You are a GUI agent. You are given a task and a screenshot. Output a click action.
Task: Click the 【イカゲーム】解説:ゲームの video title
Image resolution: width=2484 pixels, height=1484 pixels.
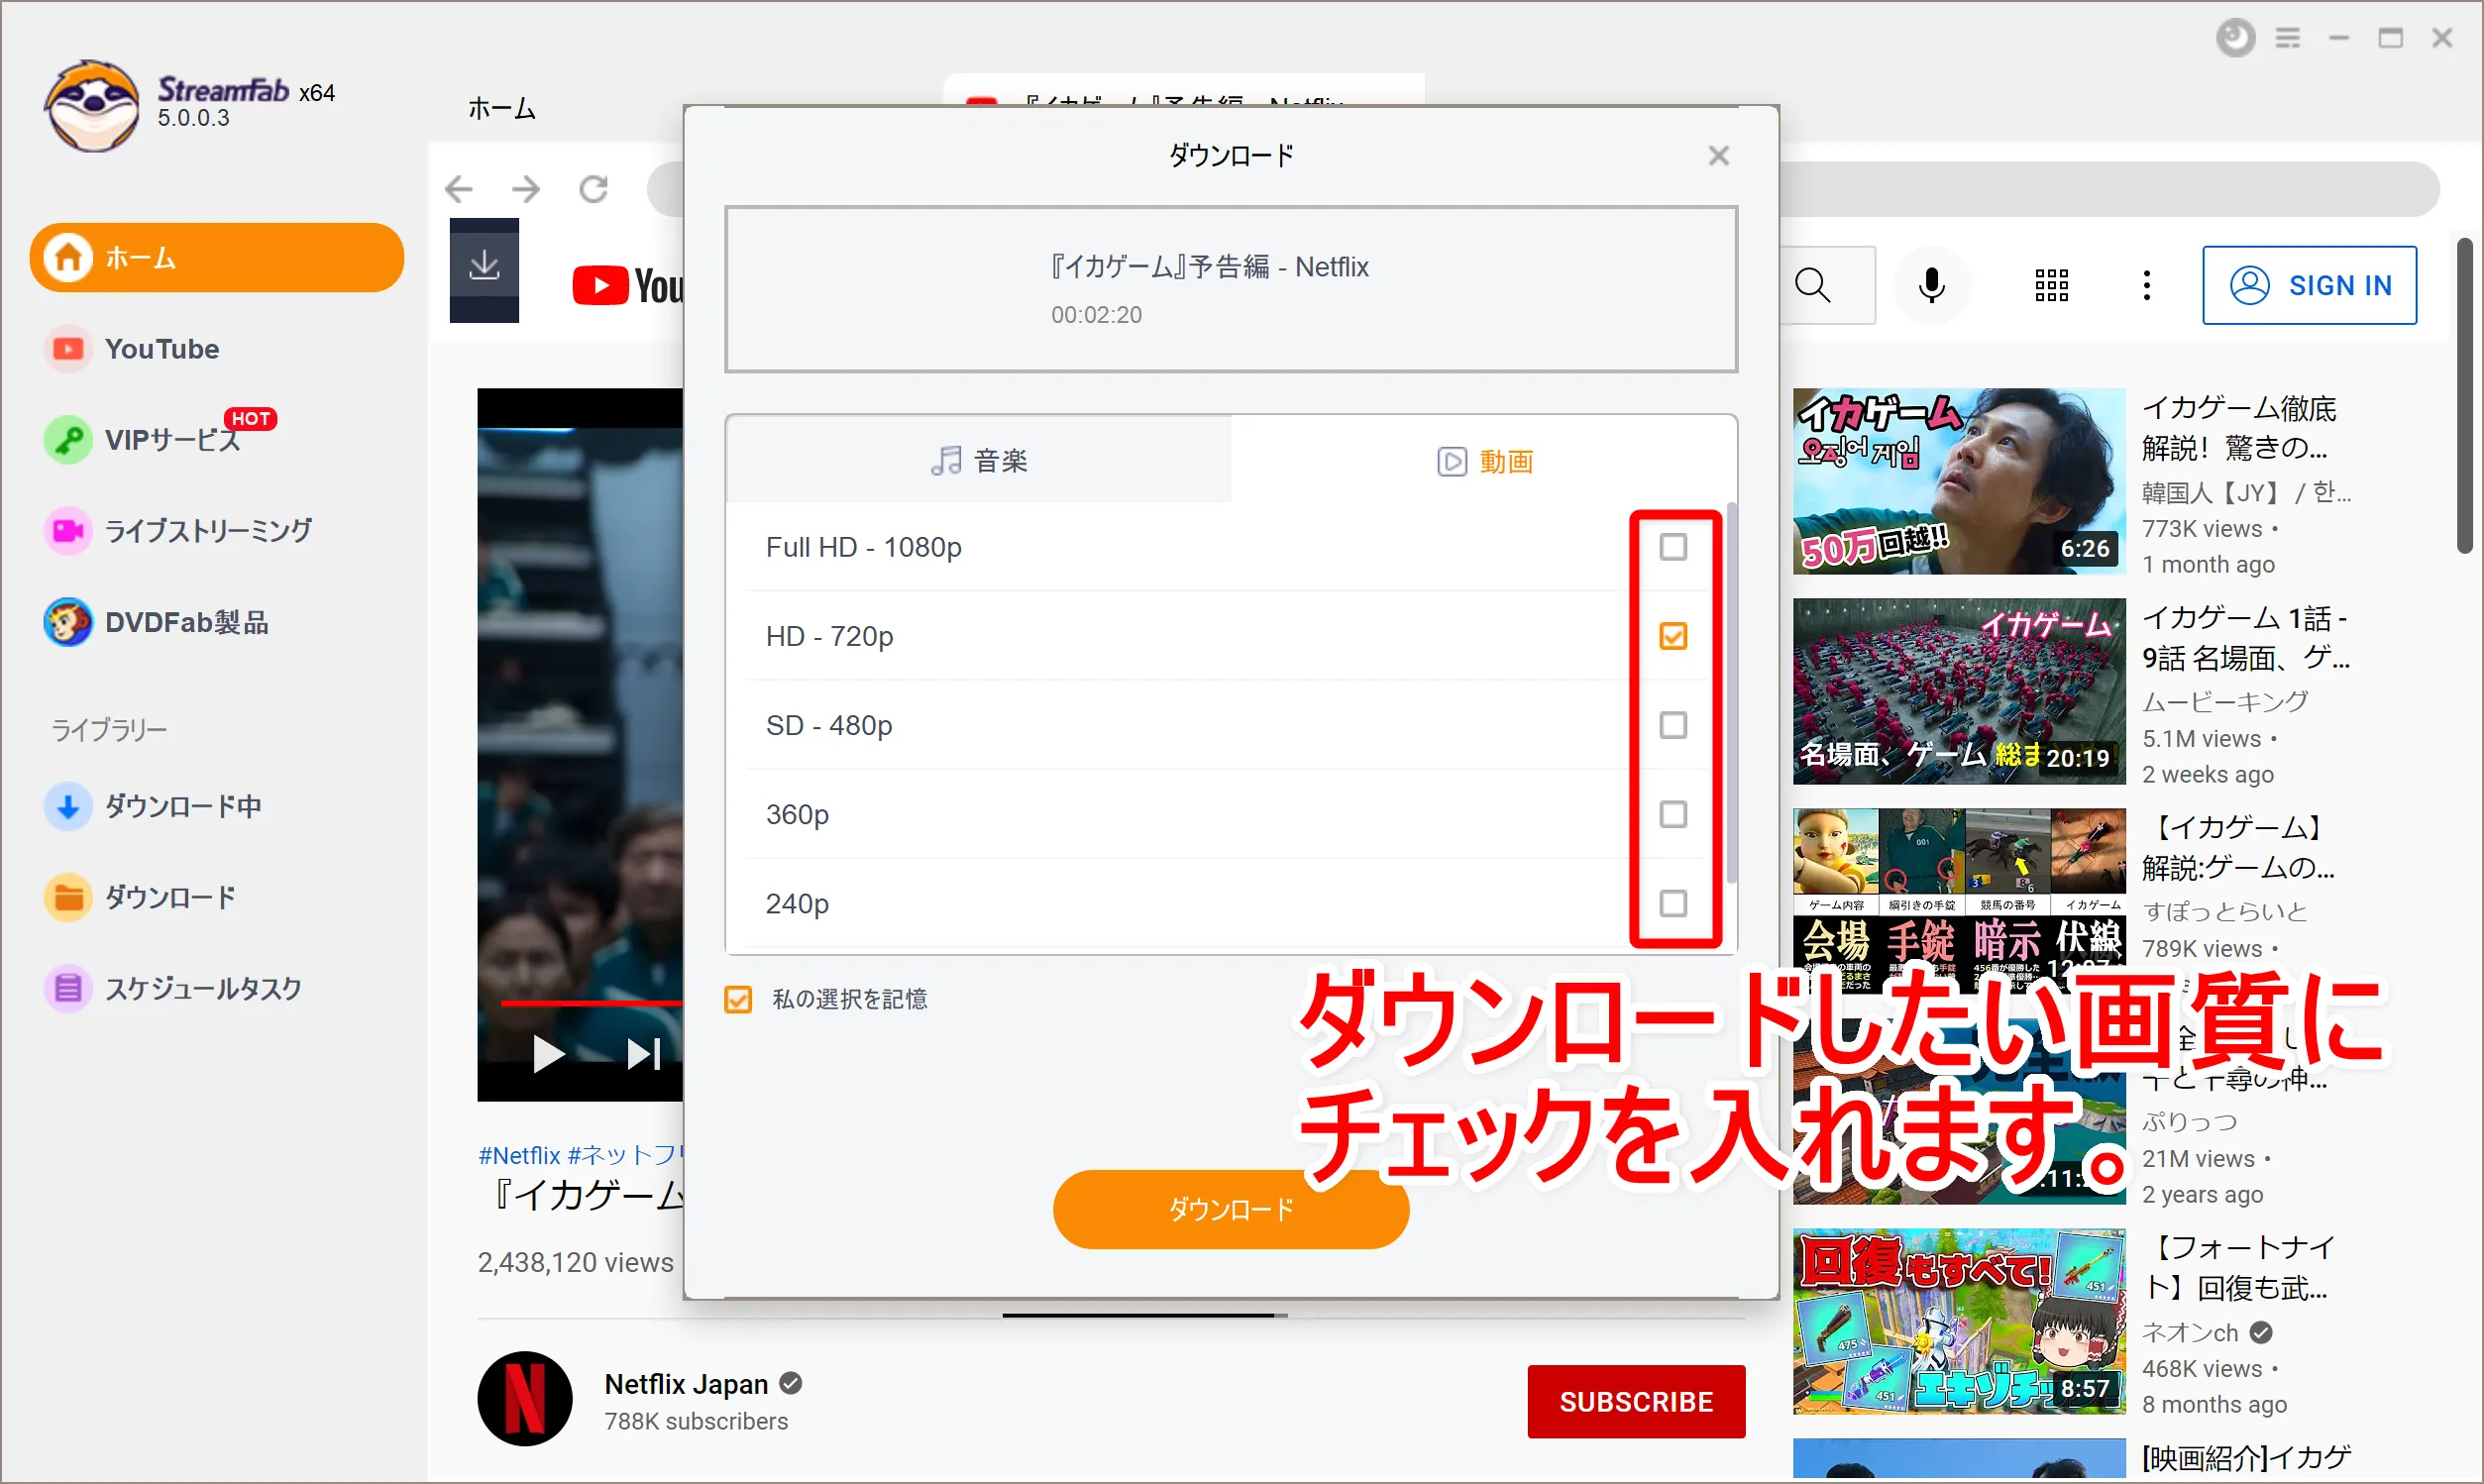[x=2238, y=848]
